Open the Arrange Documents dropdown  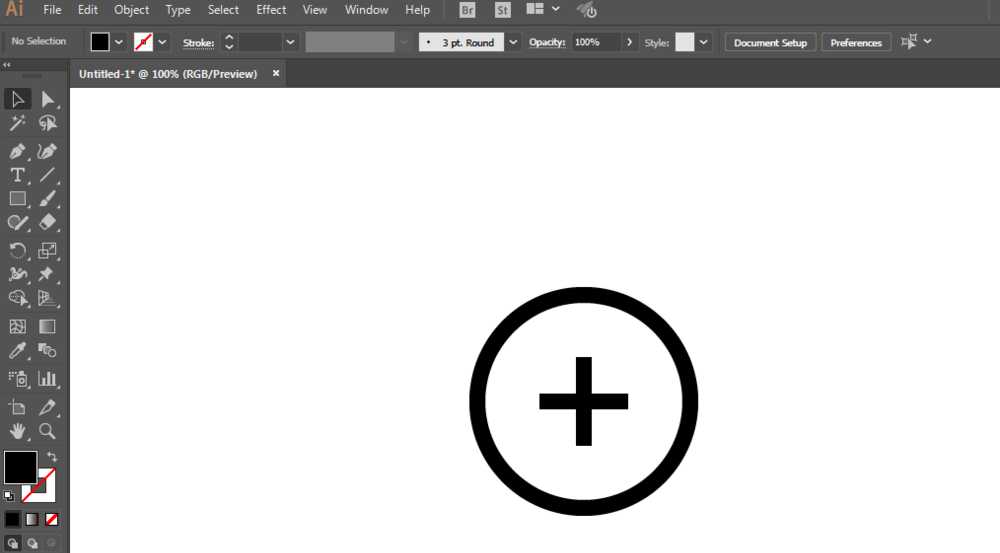pos(543,9)
